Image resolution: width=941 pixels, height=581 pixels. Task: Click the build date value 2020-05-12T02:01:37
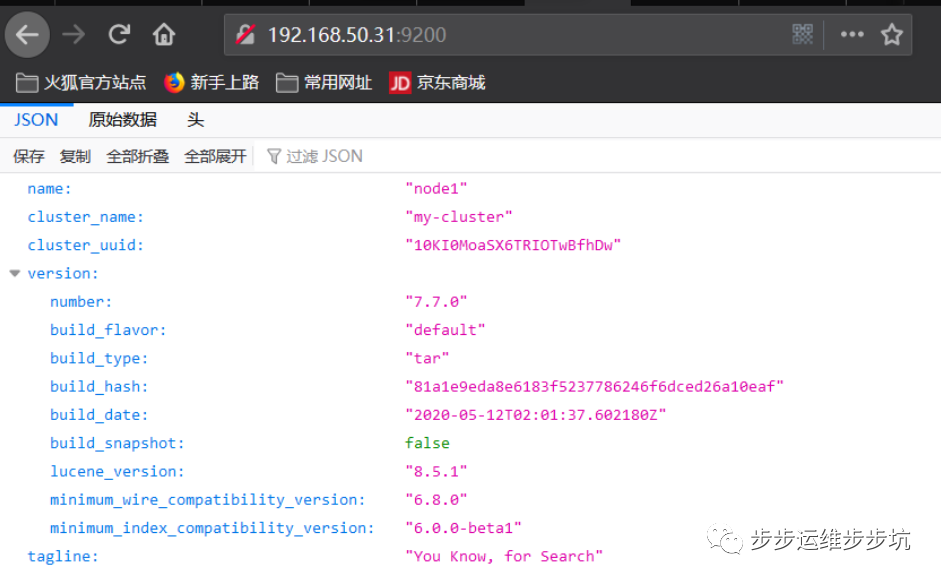(x=536, y=415)
